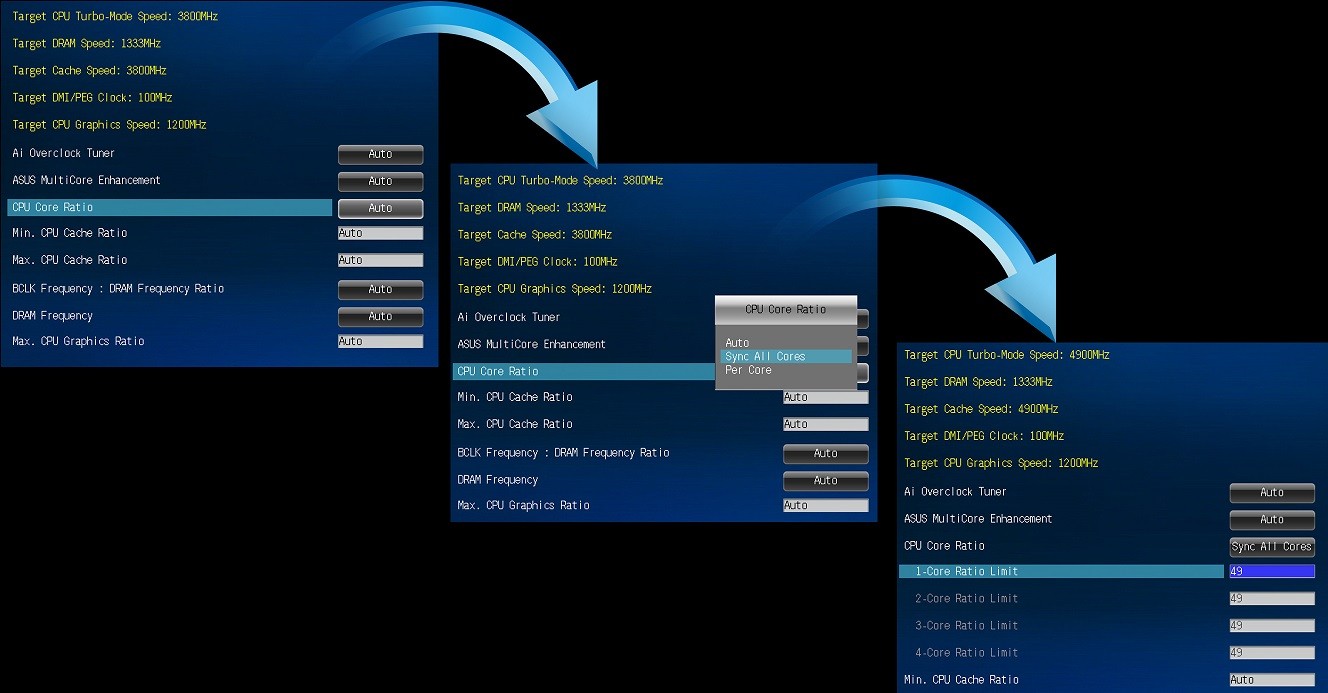Click "ASUS MultiCore Enhancement" label in first panel
1328x693 pixels.
[86, 180]
